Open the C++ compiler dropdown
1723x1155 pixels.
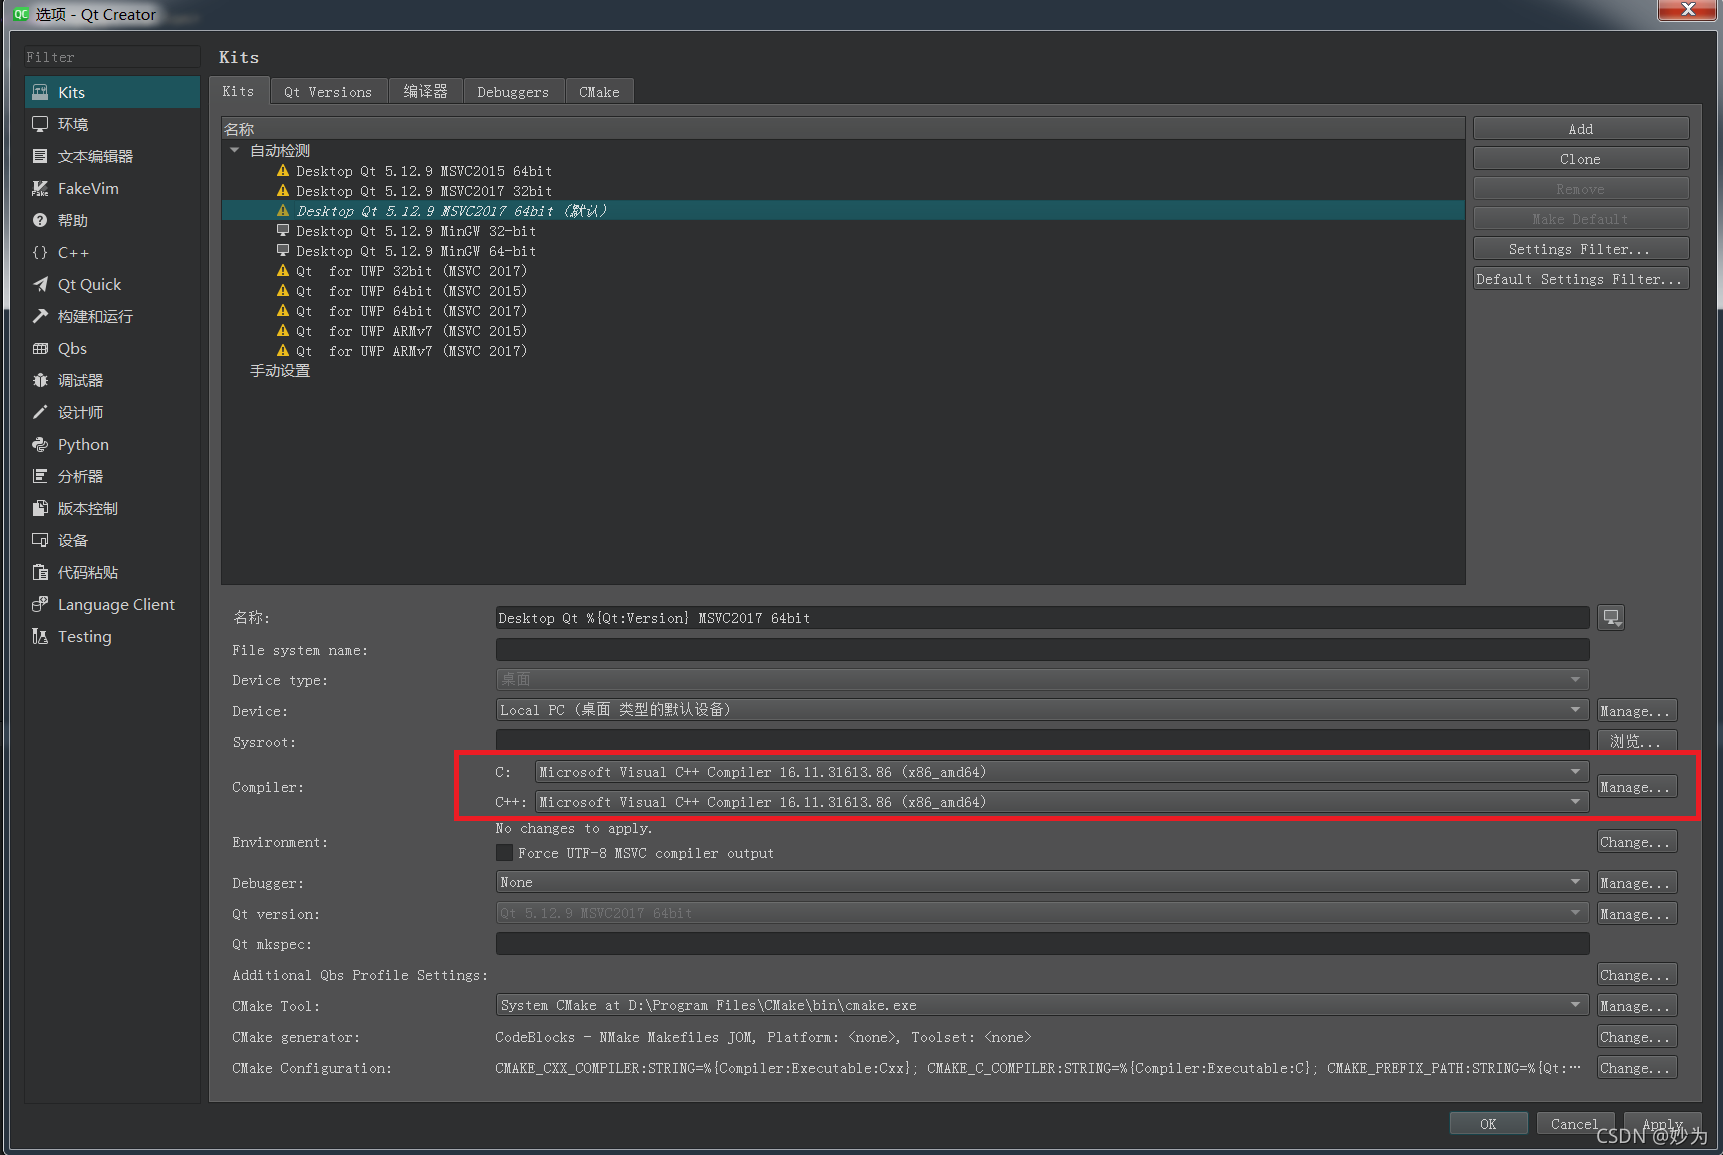[1062, 802]
